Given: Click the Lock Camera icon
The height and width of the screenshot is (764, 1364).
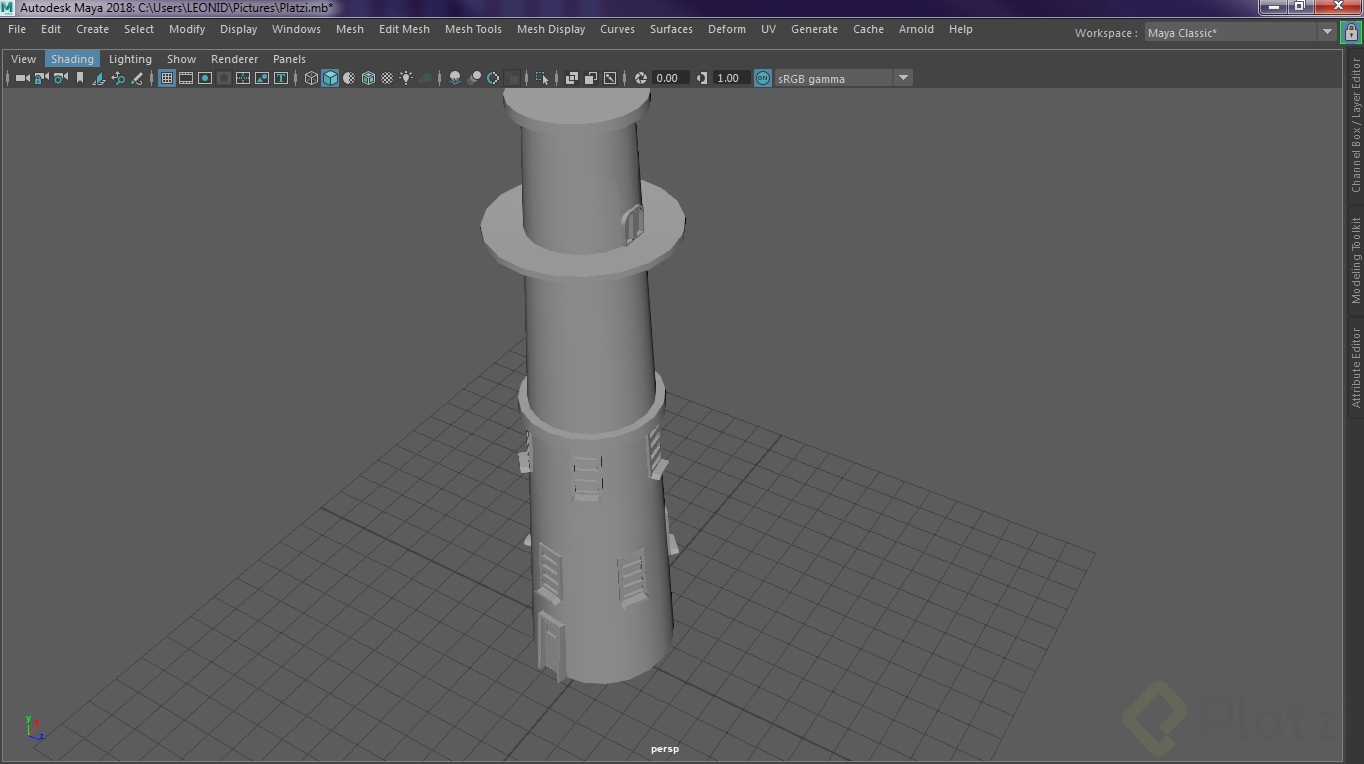Looking at the screenshot, I should coord(41,78).
